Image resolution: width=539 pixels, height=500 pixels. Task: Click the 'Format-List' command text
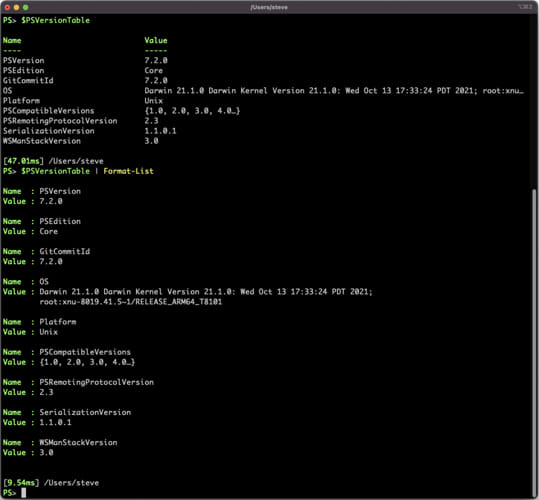[x=129, y=171]
